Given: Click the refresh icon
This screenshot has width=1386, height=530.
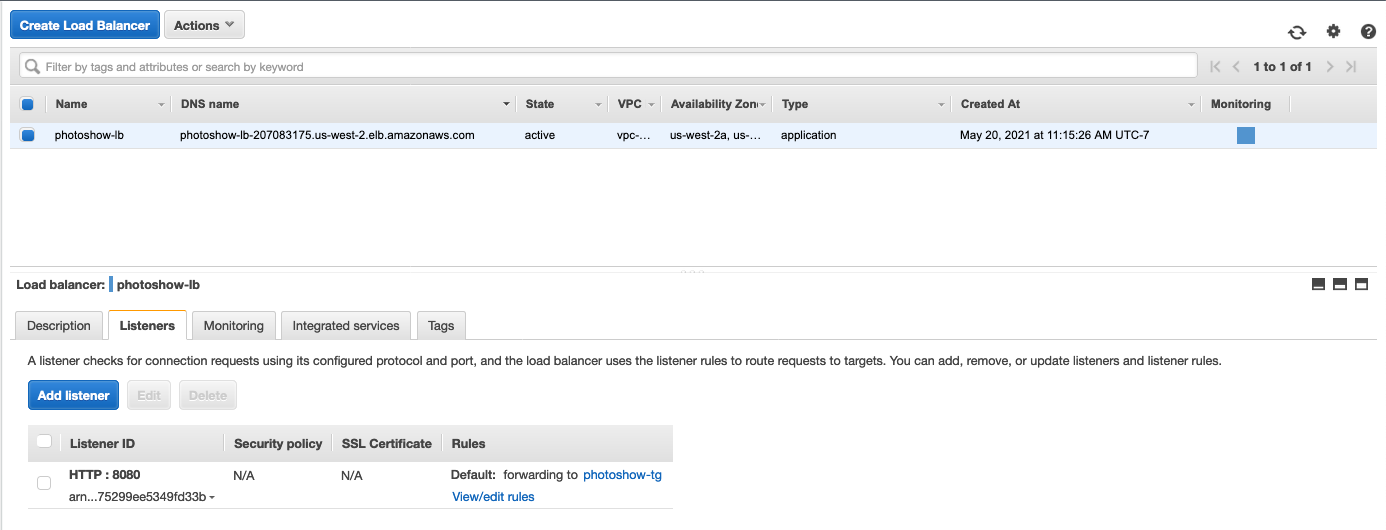Looking at the screenshot, I should pos(1297,32).
